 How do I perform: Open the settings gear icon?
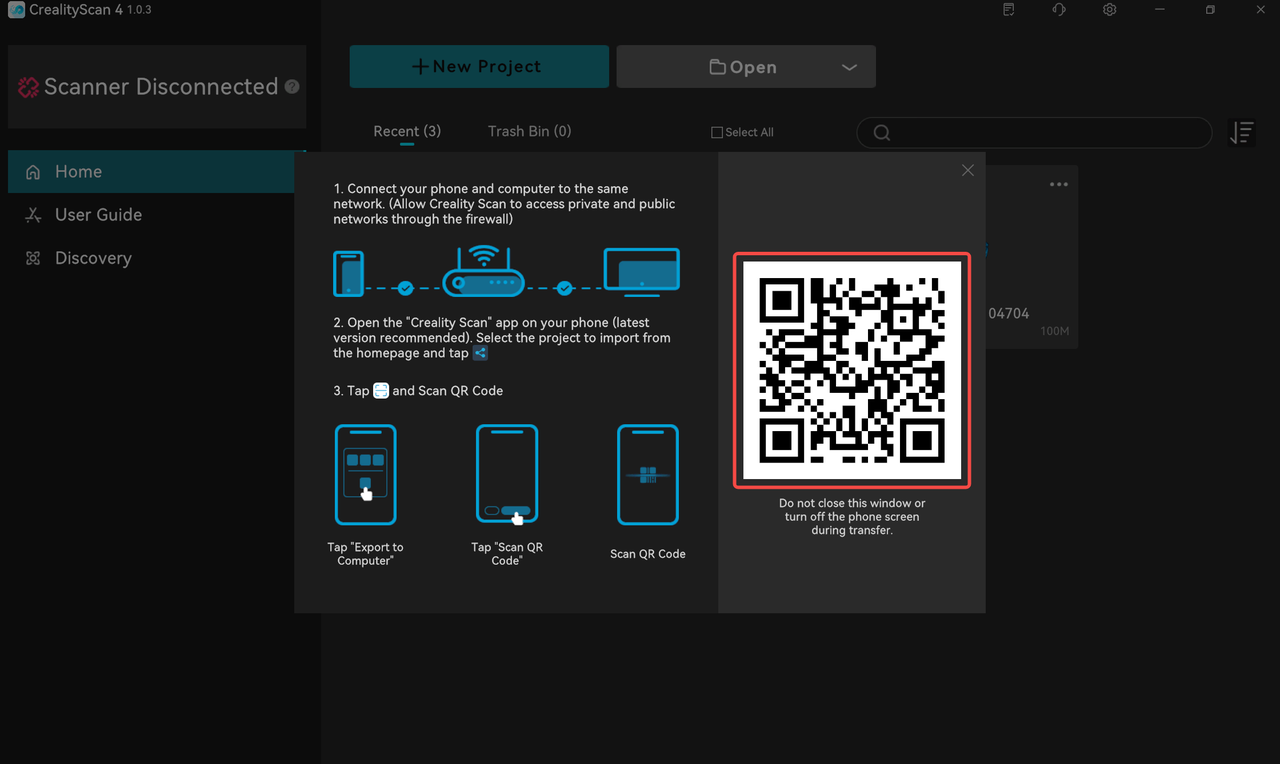tap(1110, 10)
